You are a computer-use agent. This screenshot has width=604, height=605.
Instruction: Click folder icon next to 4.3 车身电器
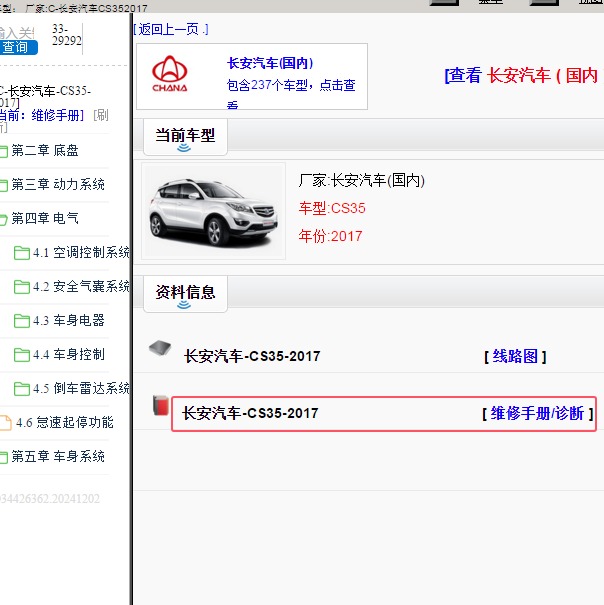[x=22, y=321]
